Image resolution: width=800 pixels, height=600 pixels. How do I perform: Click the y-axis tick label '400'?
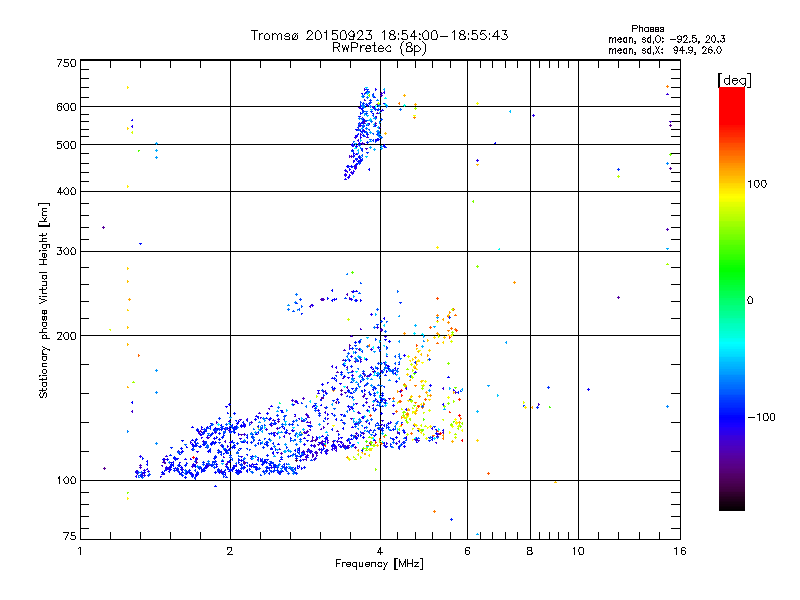pos(66,191)
